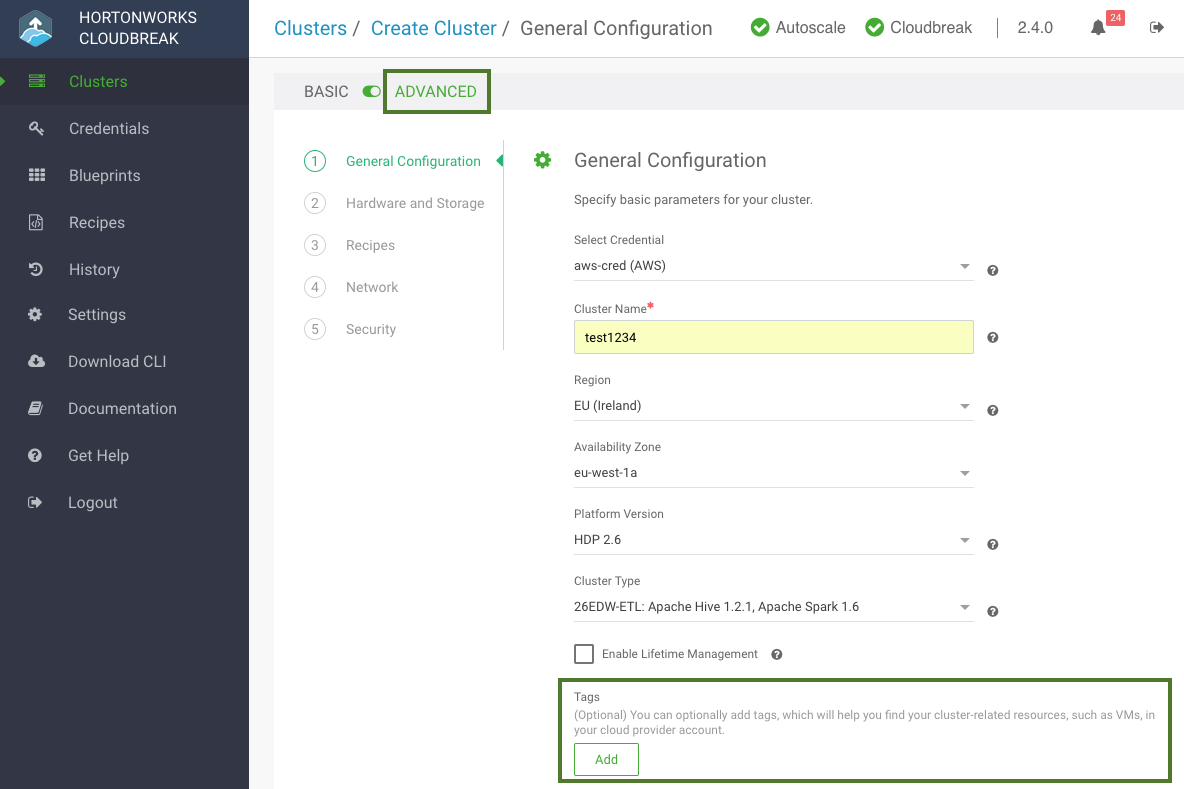Open the Cluster Type dropdown
The image size is (1184, 789).
(x=773, y=607)
